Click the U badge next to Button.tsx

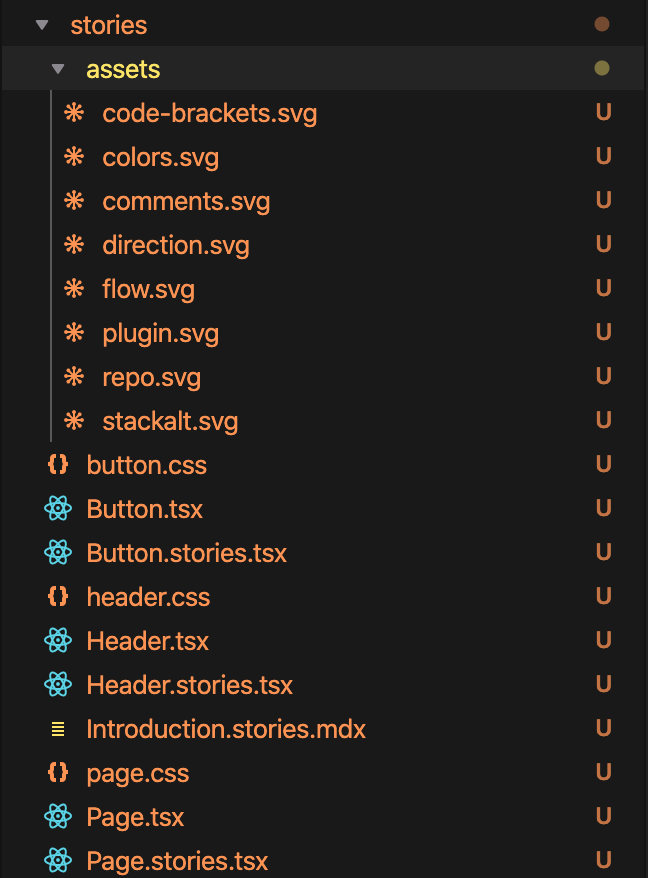[x=604, y=508]
